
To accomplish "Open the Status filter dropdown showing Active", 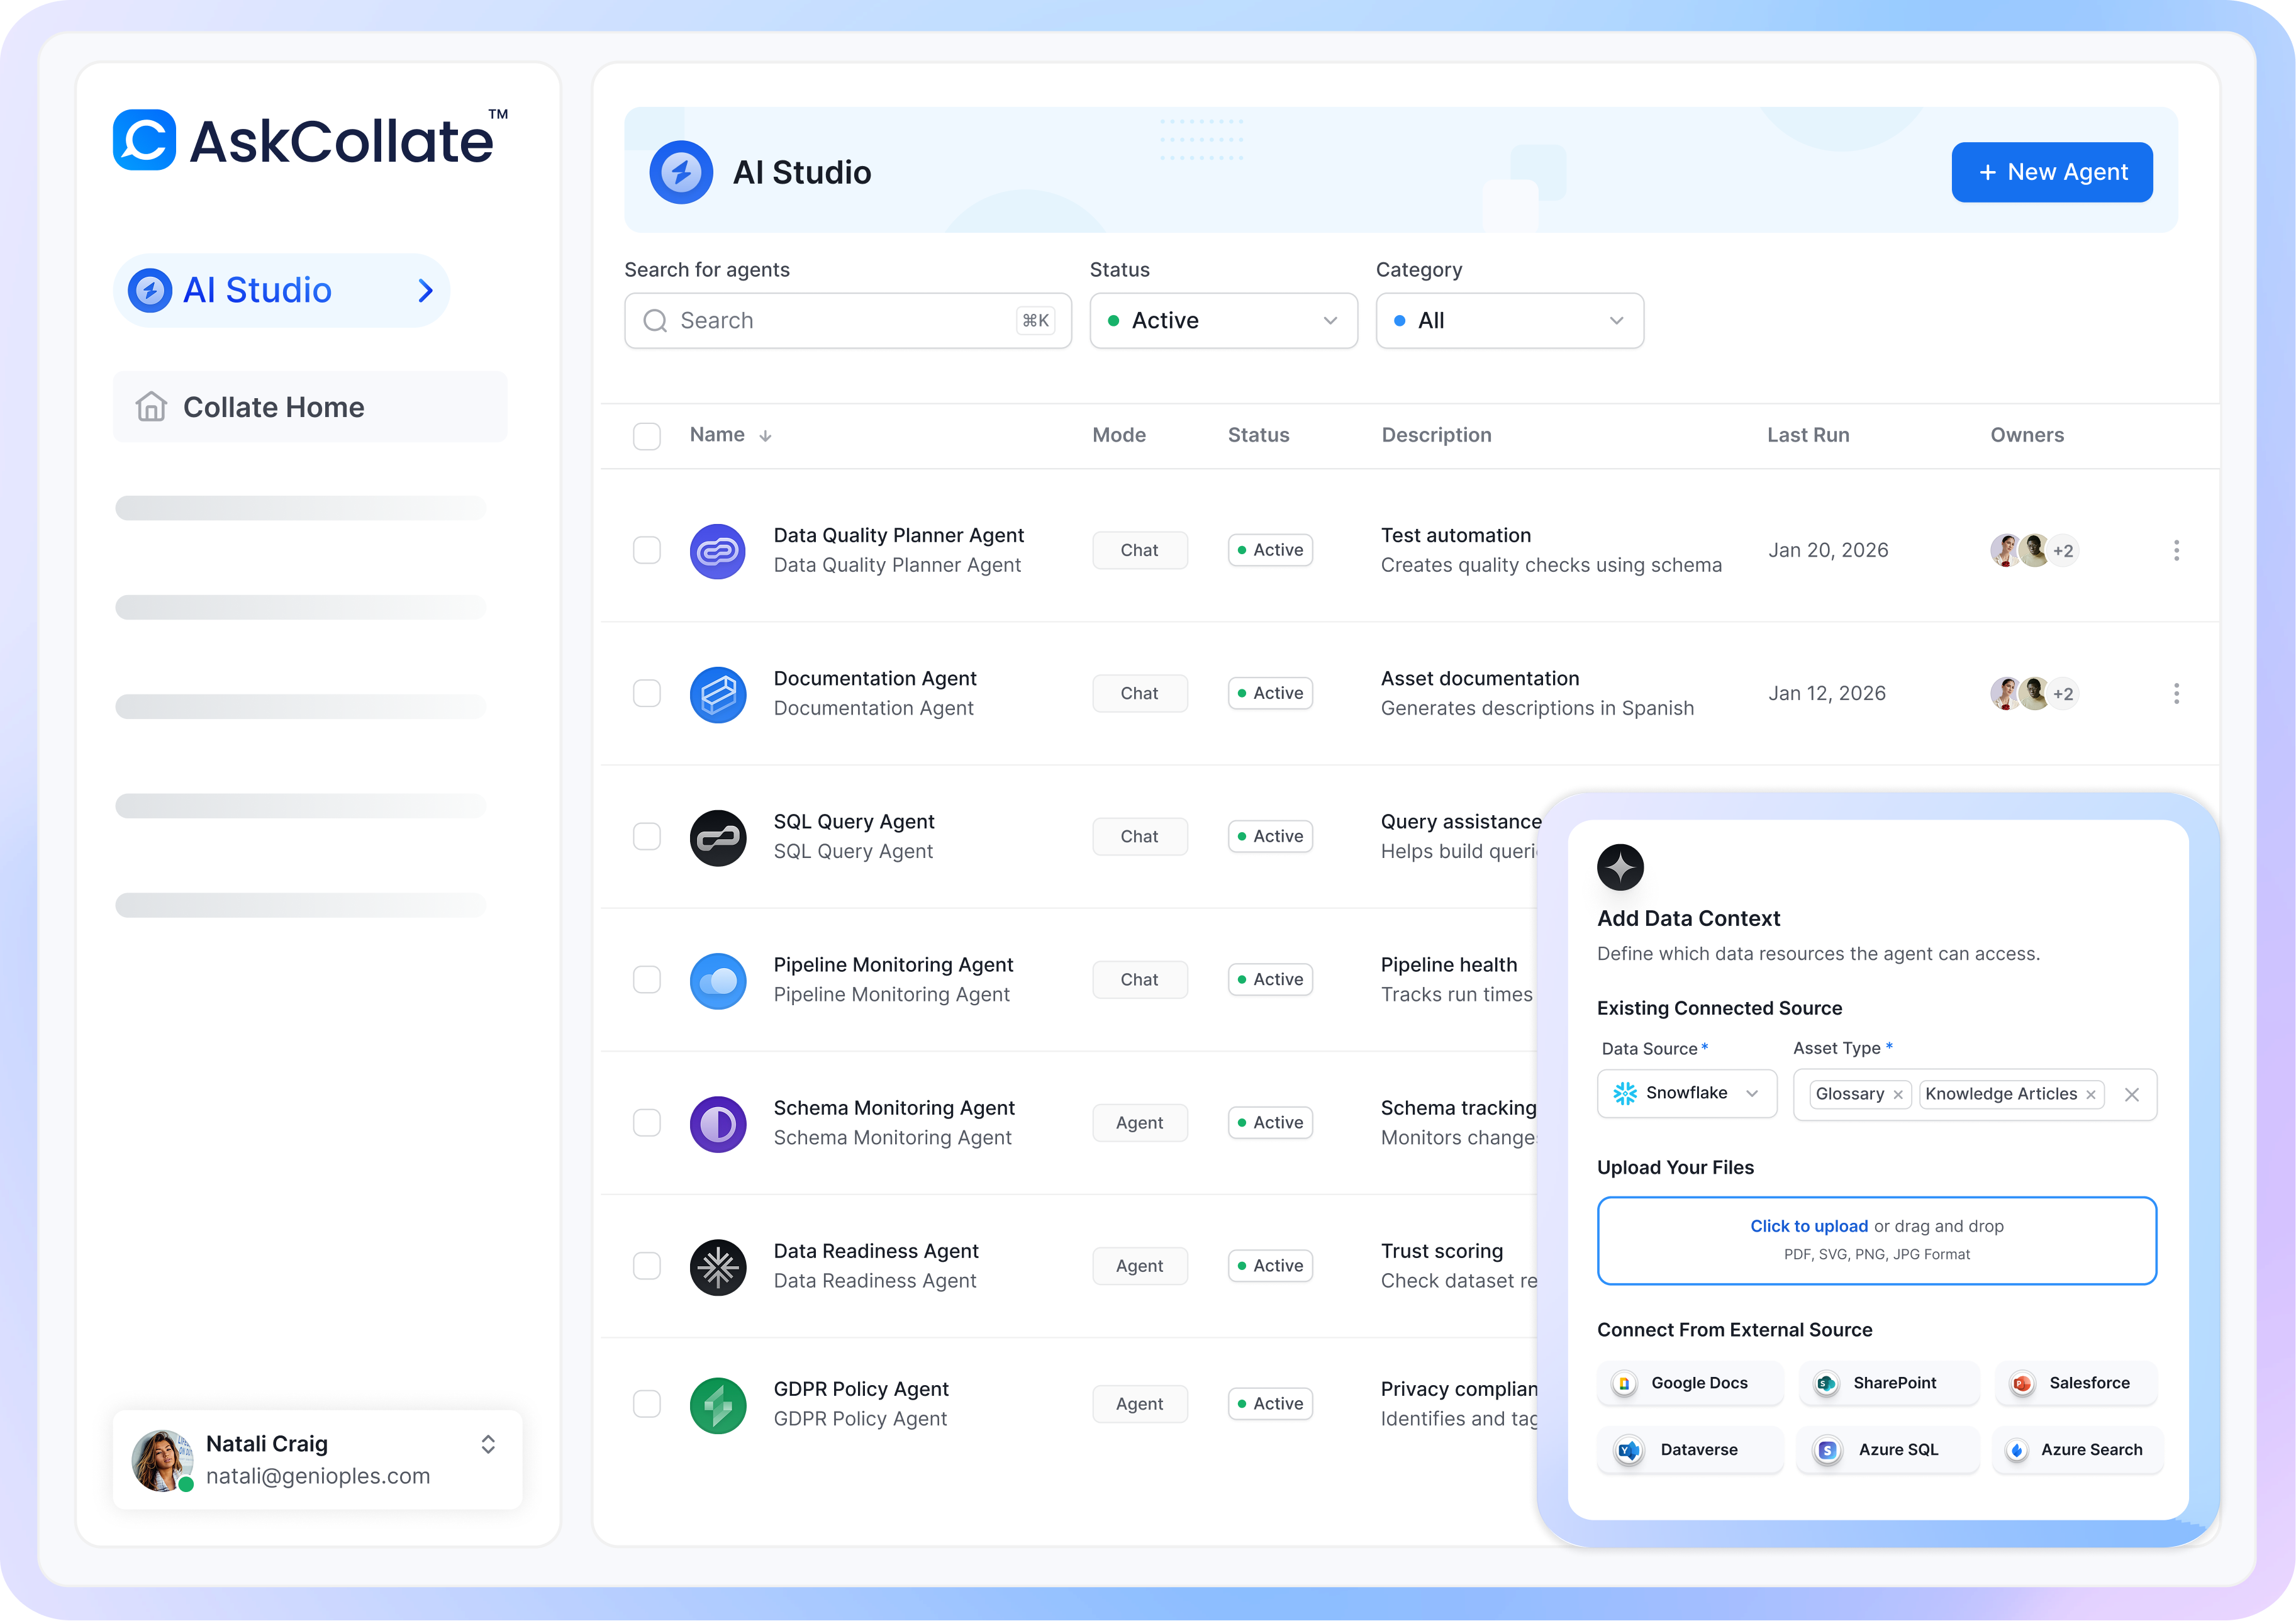I will point(1223,320).
